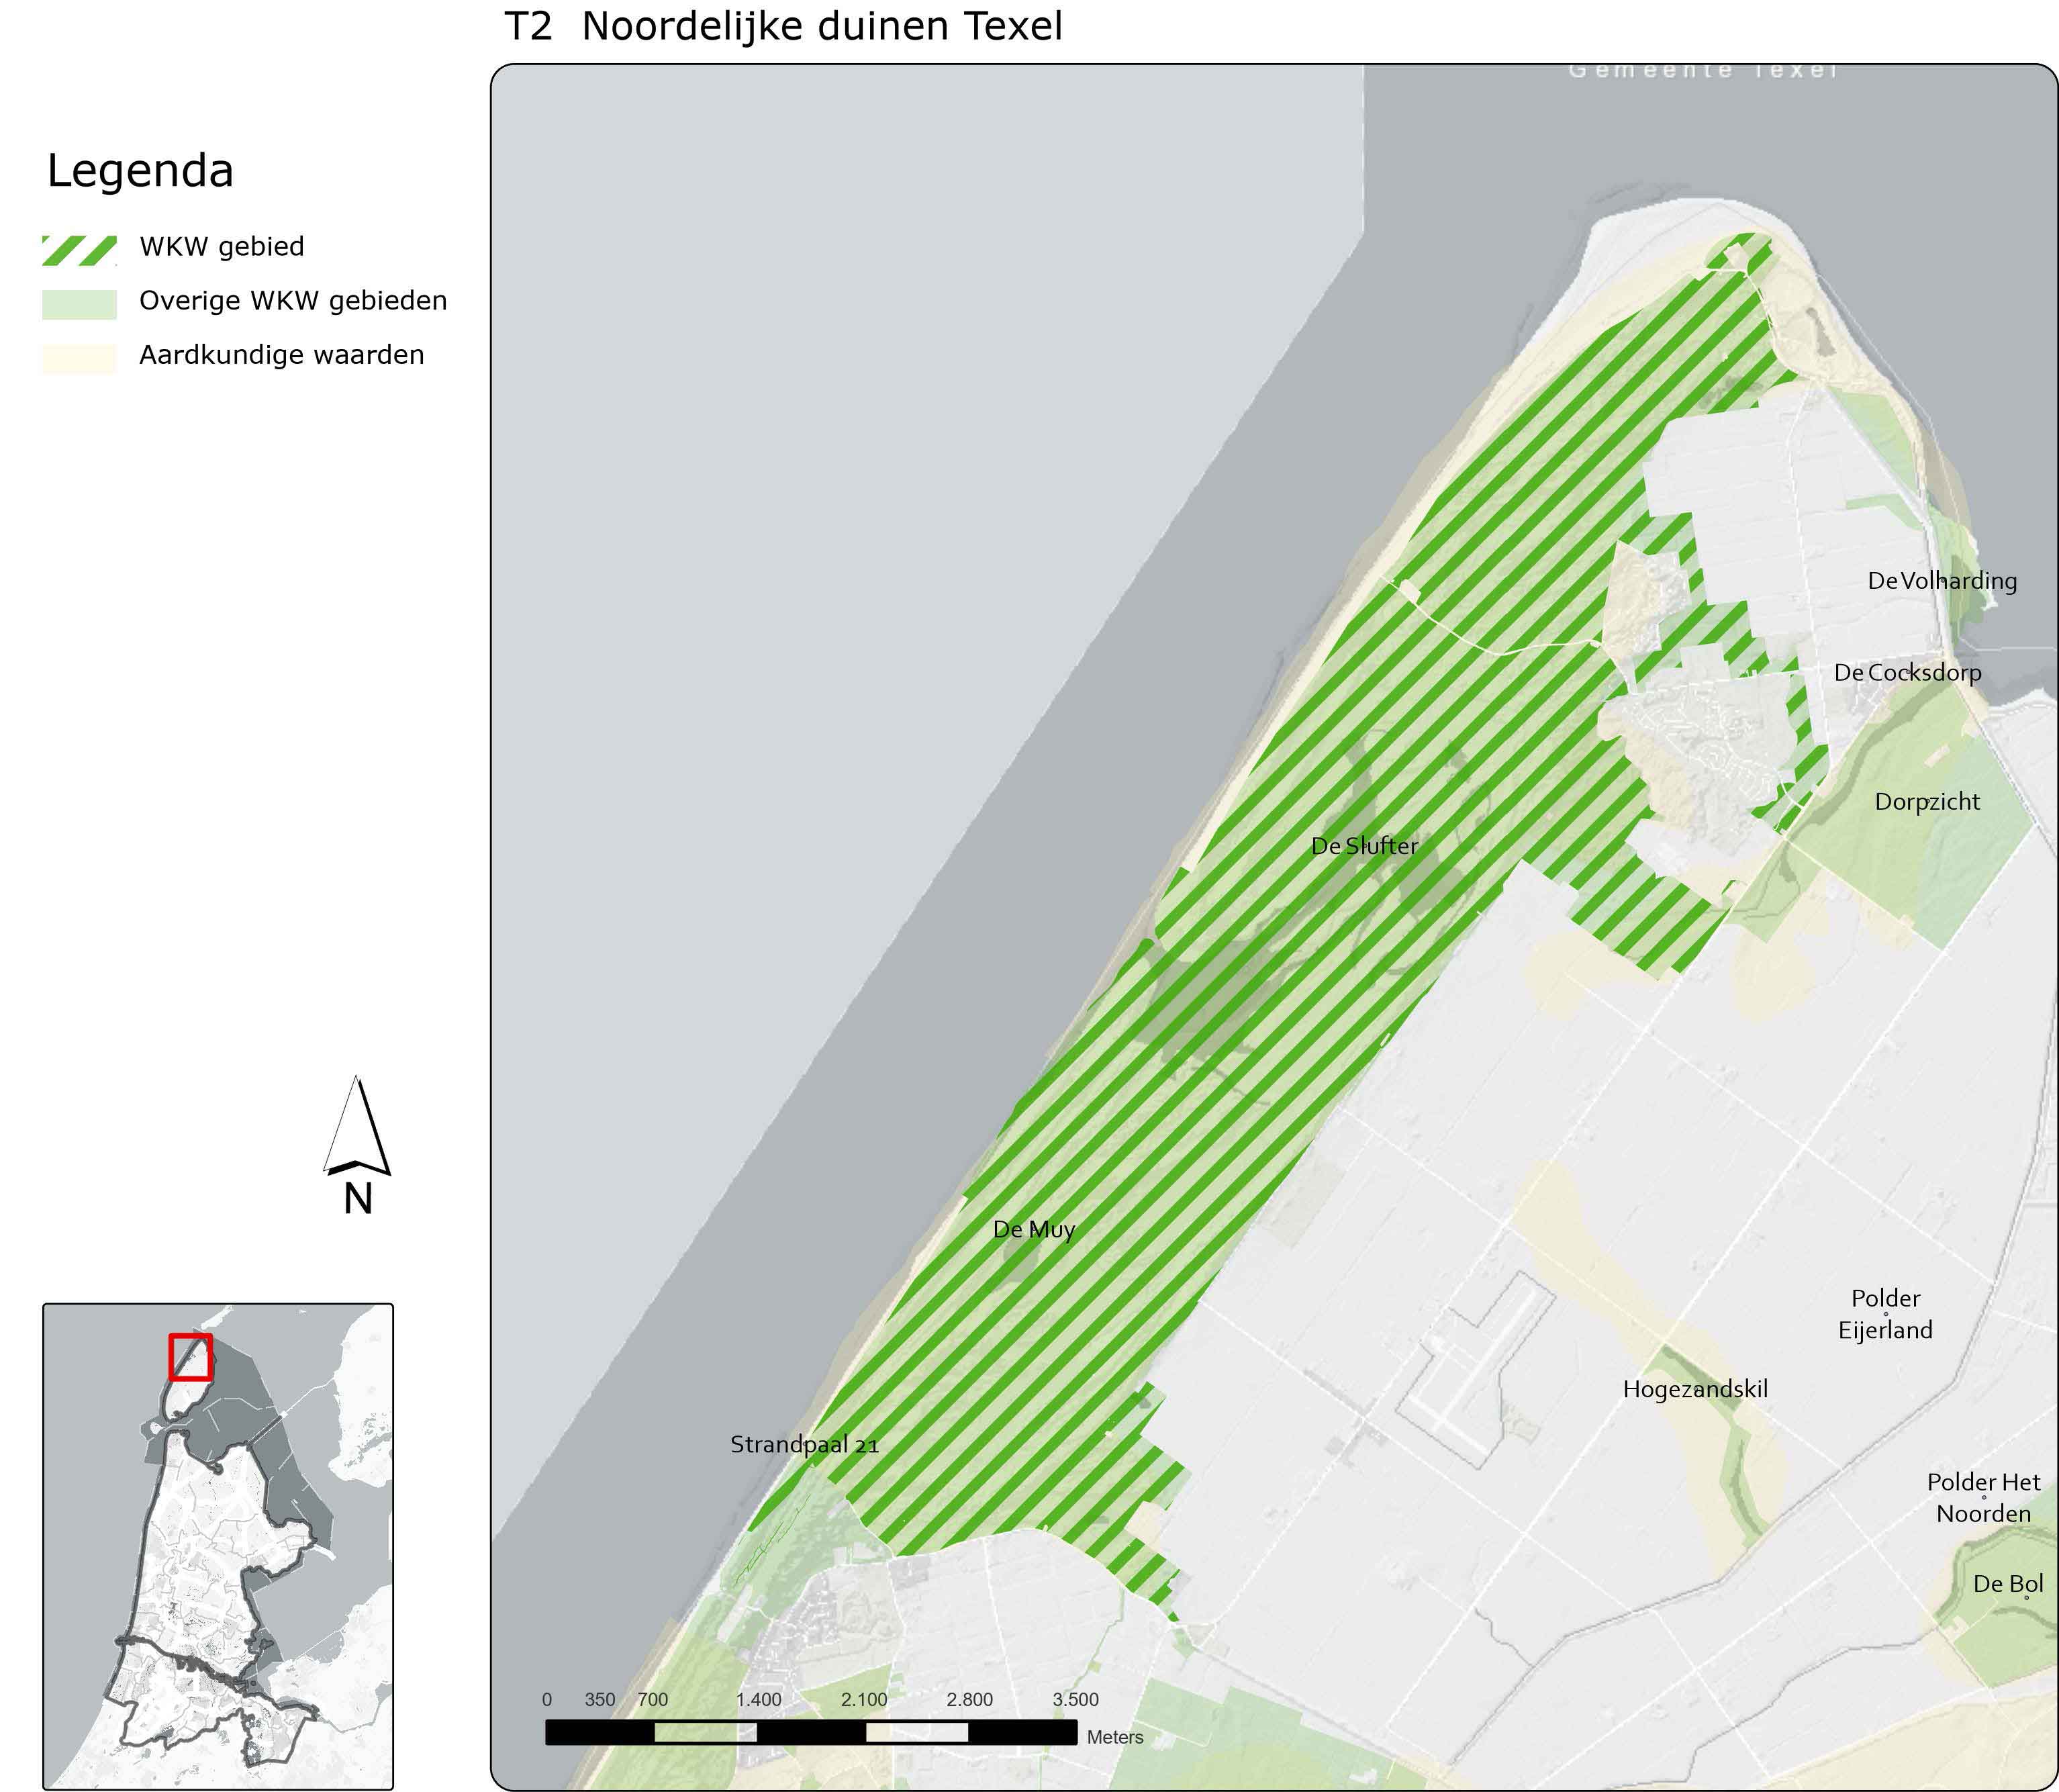This screenshot has width=2059, height=1792.
Task: Click the Strandpaal 21 label
Action: (x=804, y=1444)
